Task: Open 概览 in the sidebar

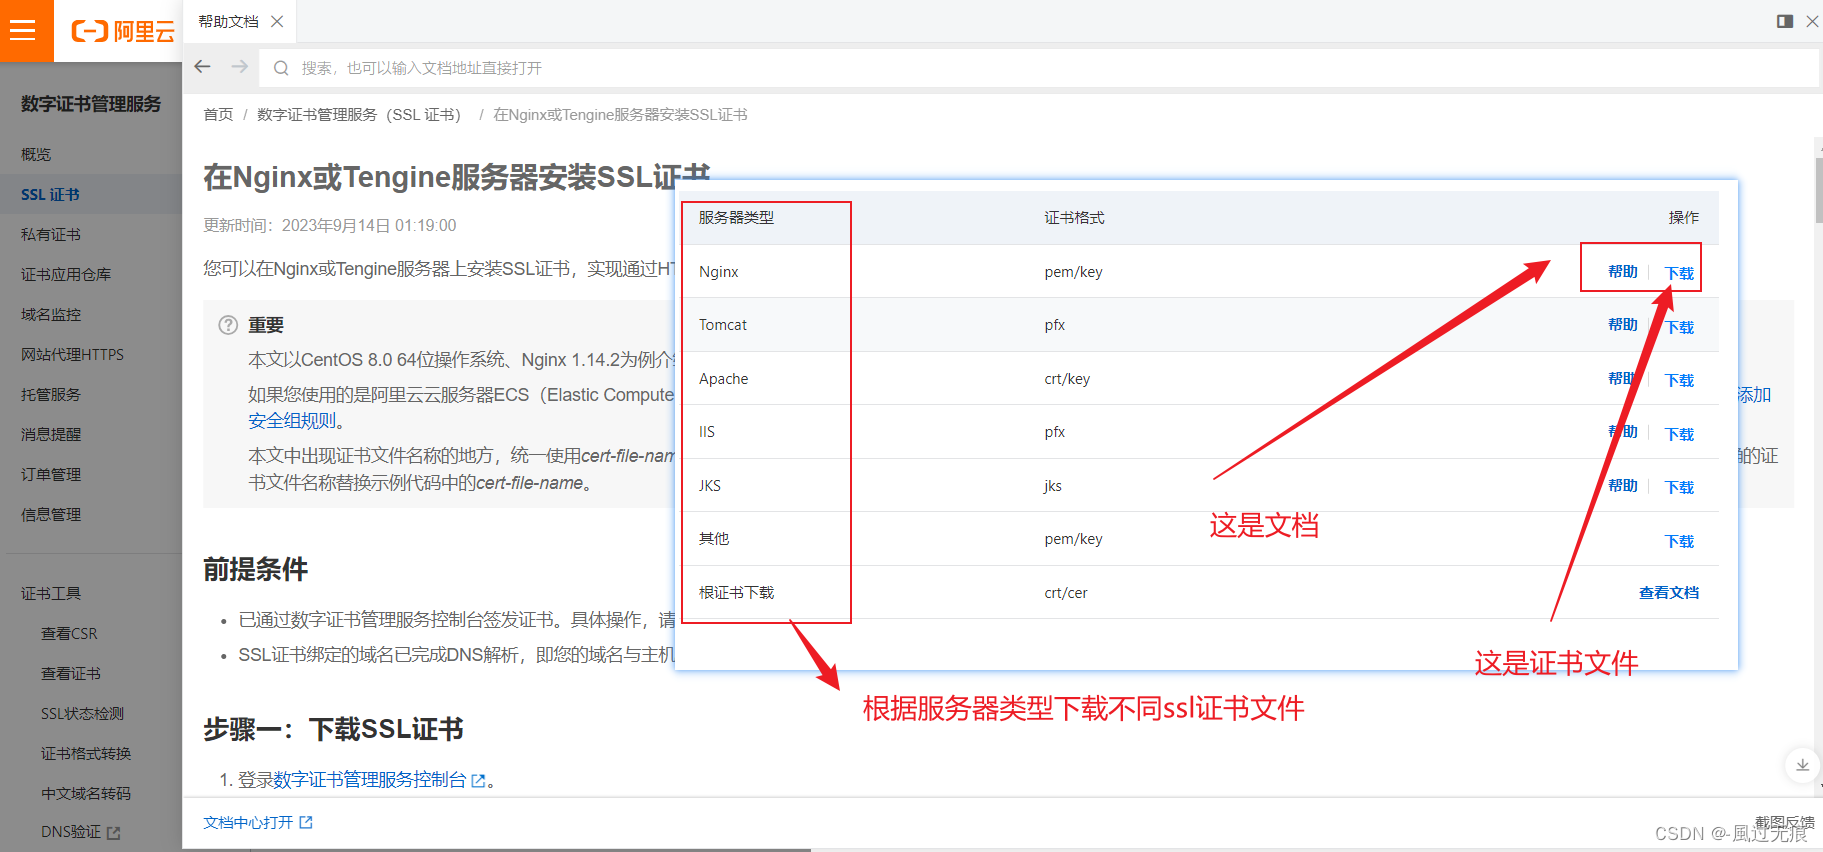Action: tap(36, 154)
